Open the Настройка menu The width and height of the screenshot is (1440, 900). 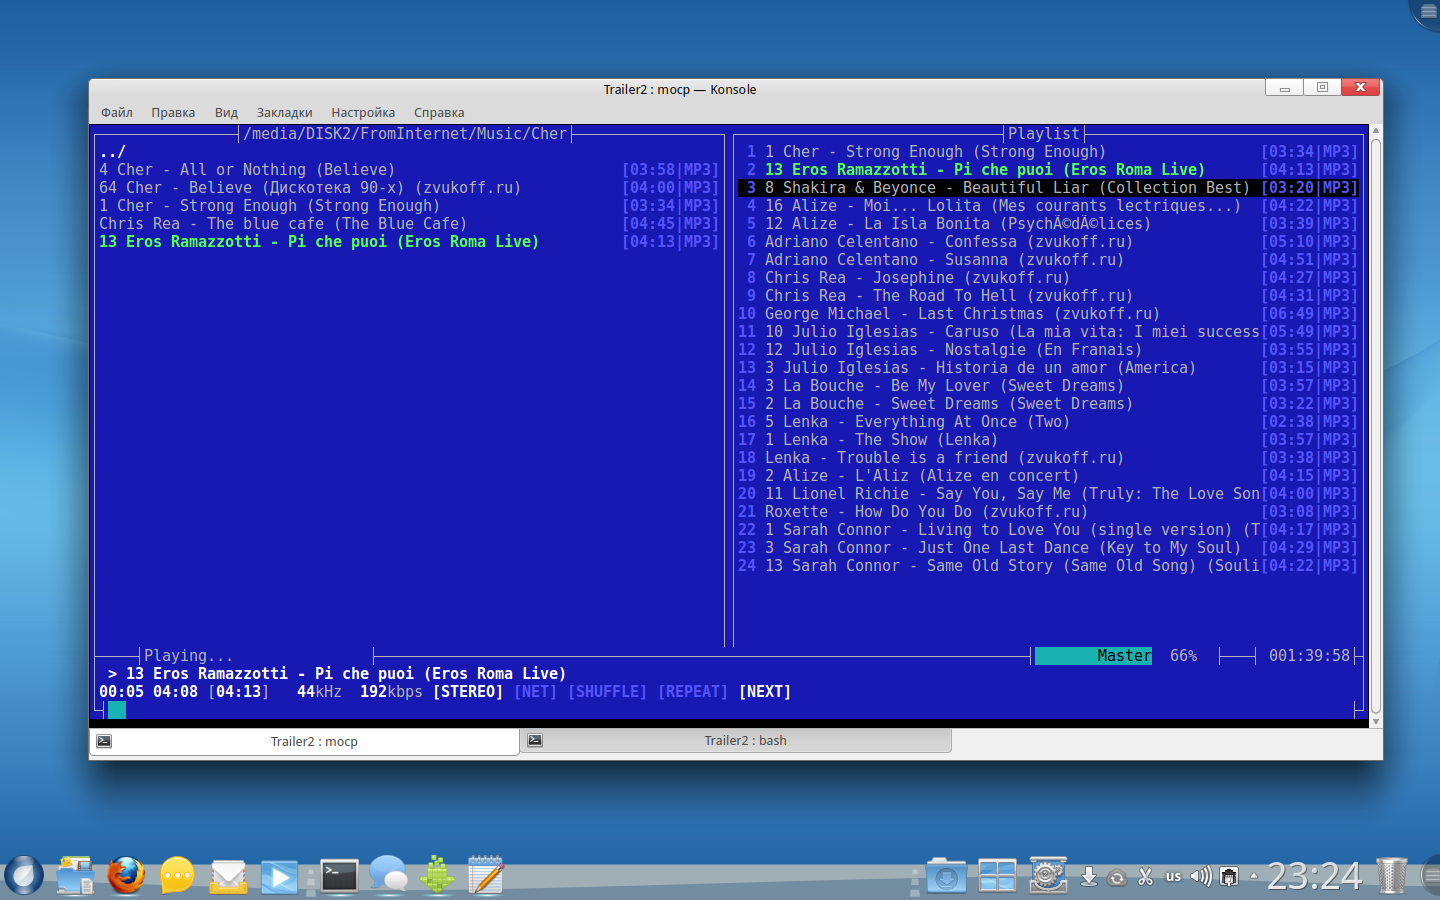point(363,113)
